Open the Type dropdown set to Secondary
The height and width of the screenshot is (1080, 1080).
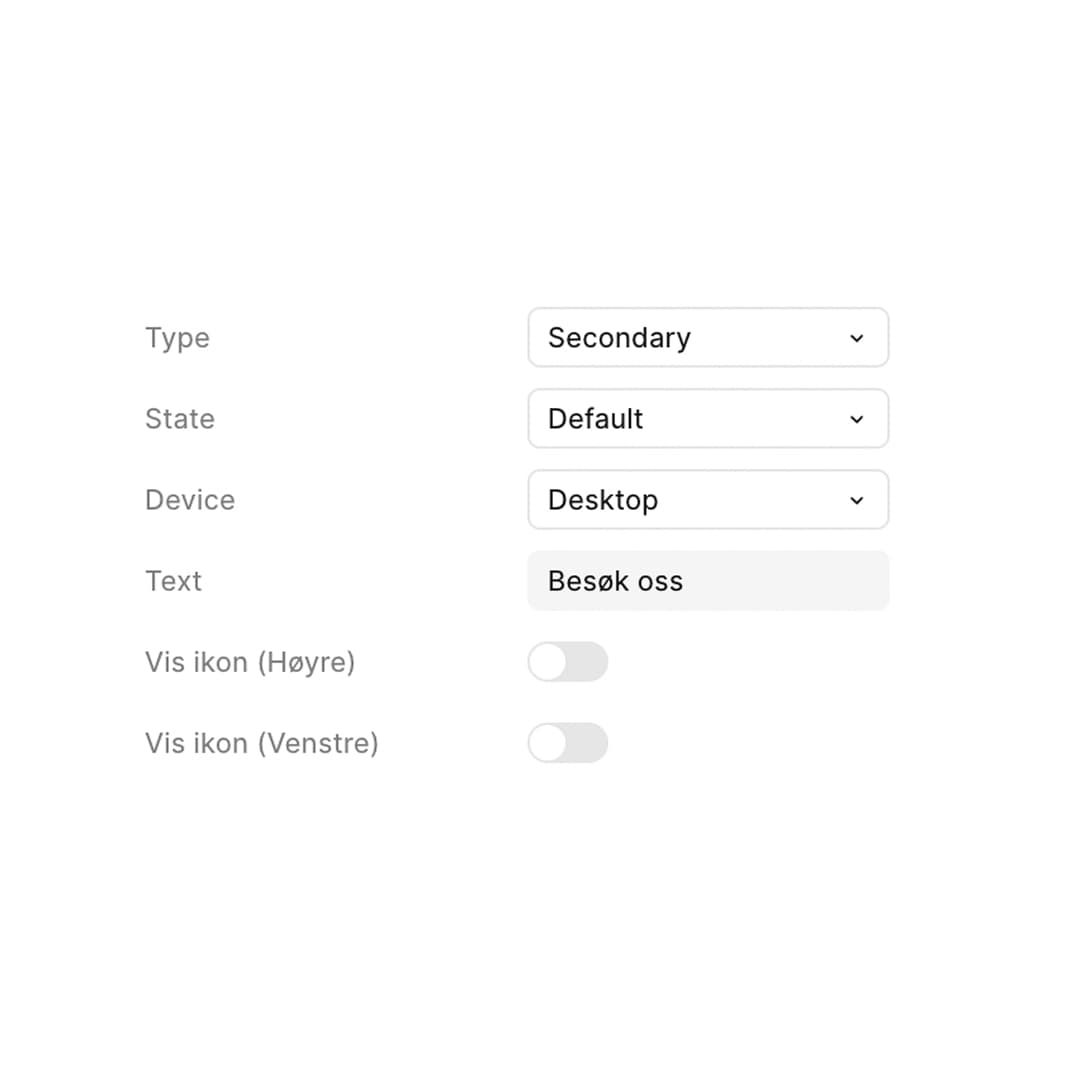708,338
